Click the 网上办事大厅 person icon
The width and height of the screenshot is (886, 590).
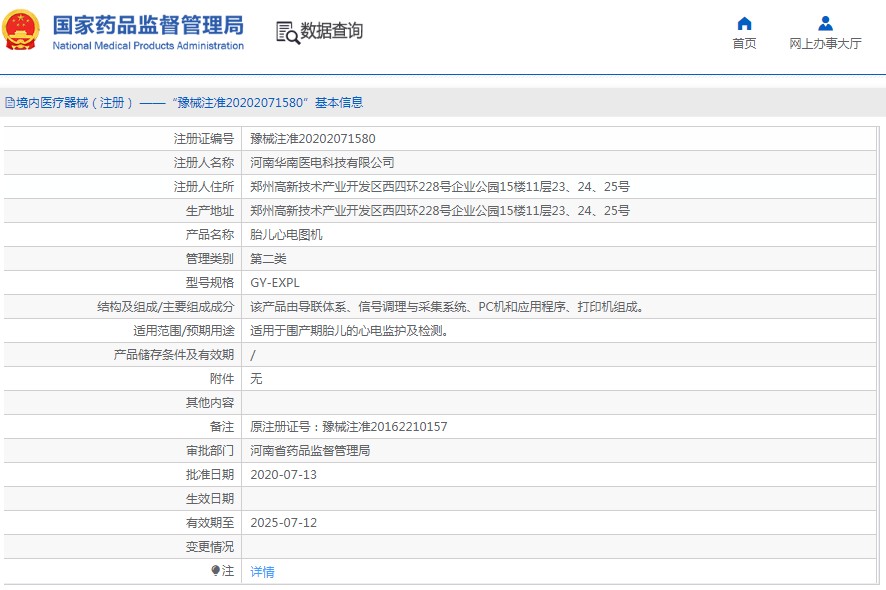[x=825, y=23]
